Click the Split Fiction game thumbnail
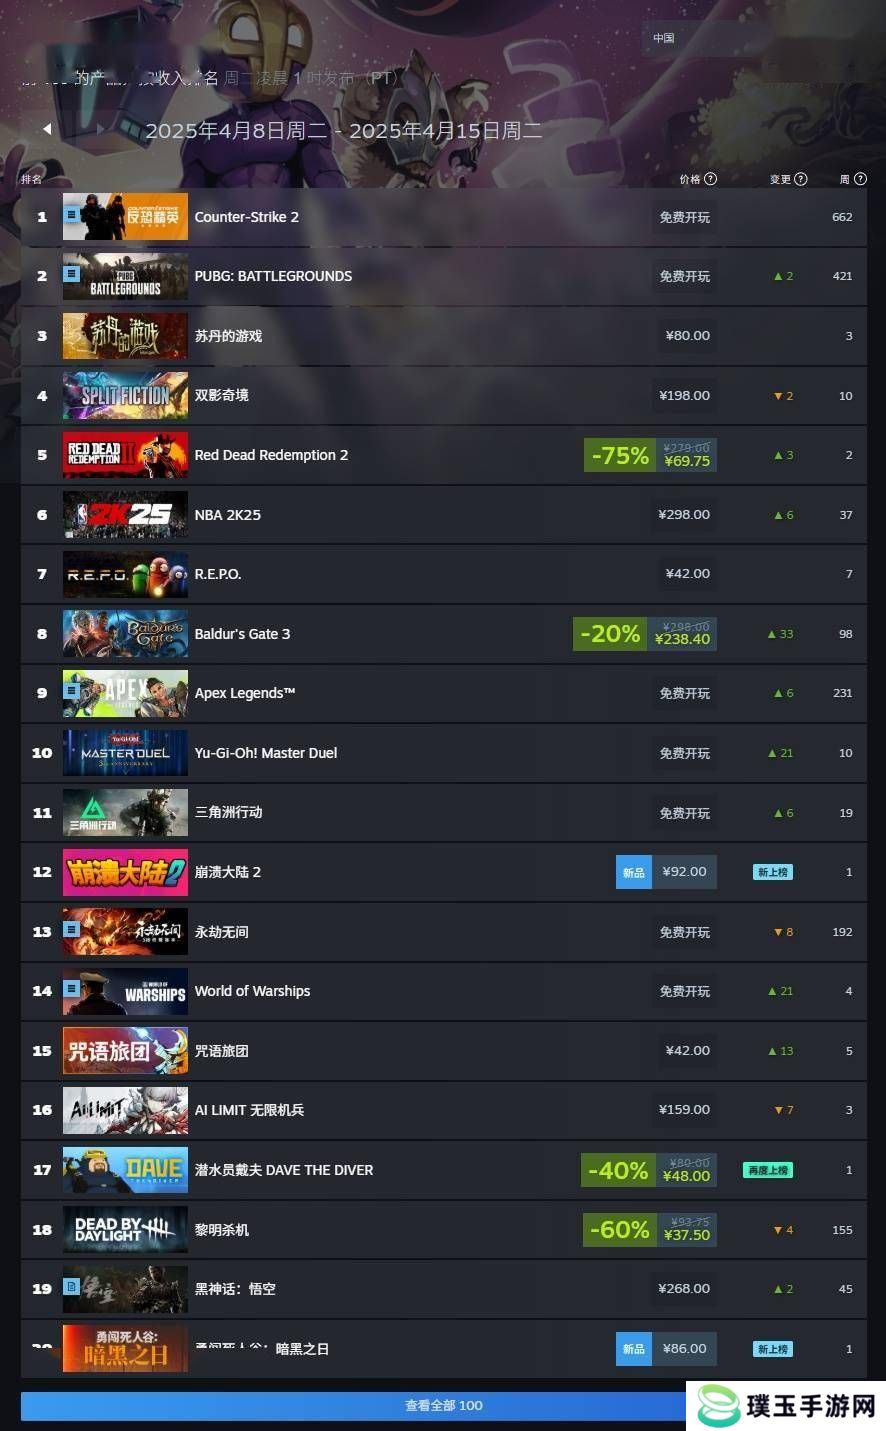886x1431 pixels. (x=125, y=395)
